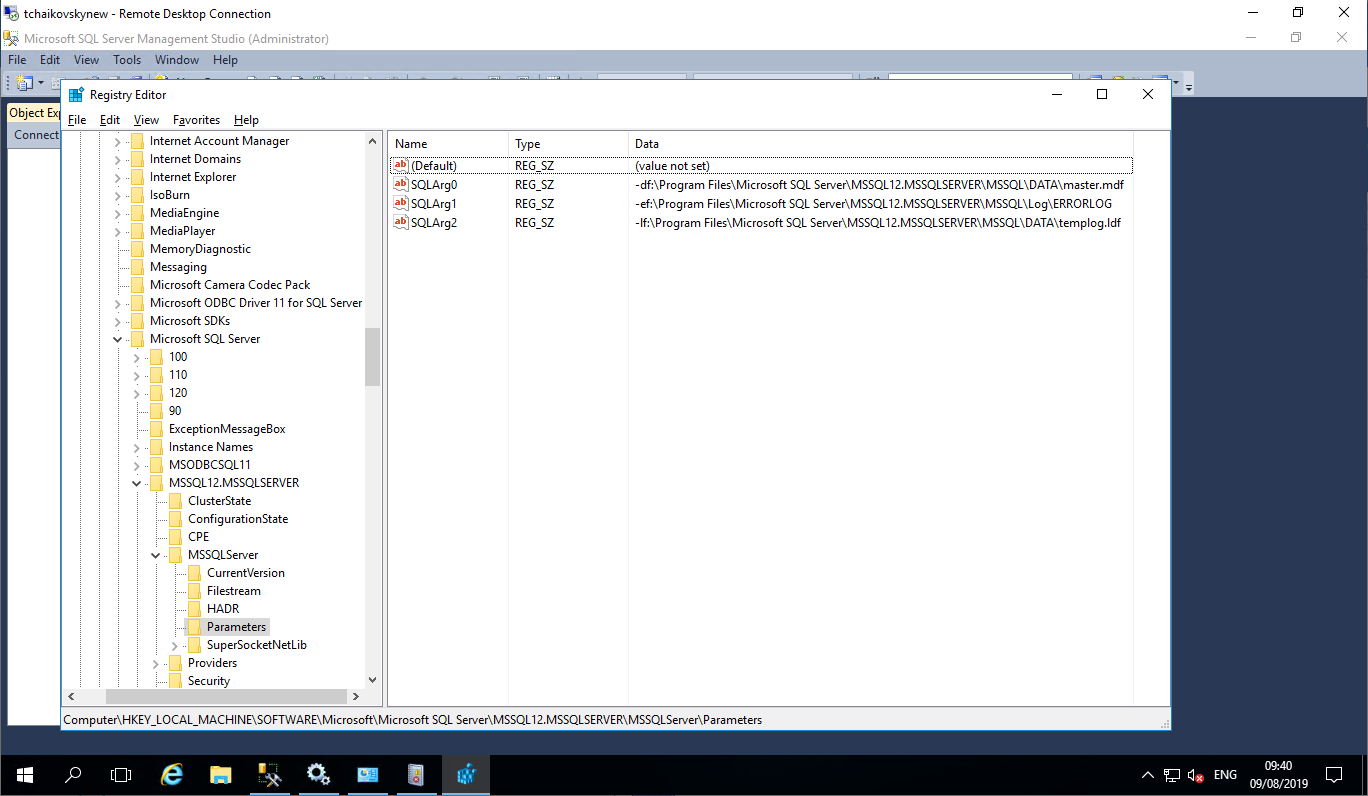
Task: Open SQL Server Management Studio taskbar icon
Action: [270, 774]
